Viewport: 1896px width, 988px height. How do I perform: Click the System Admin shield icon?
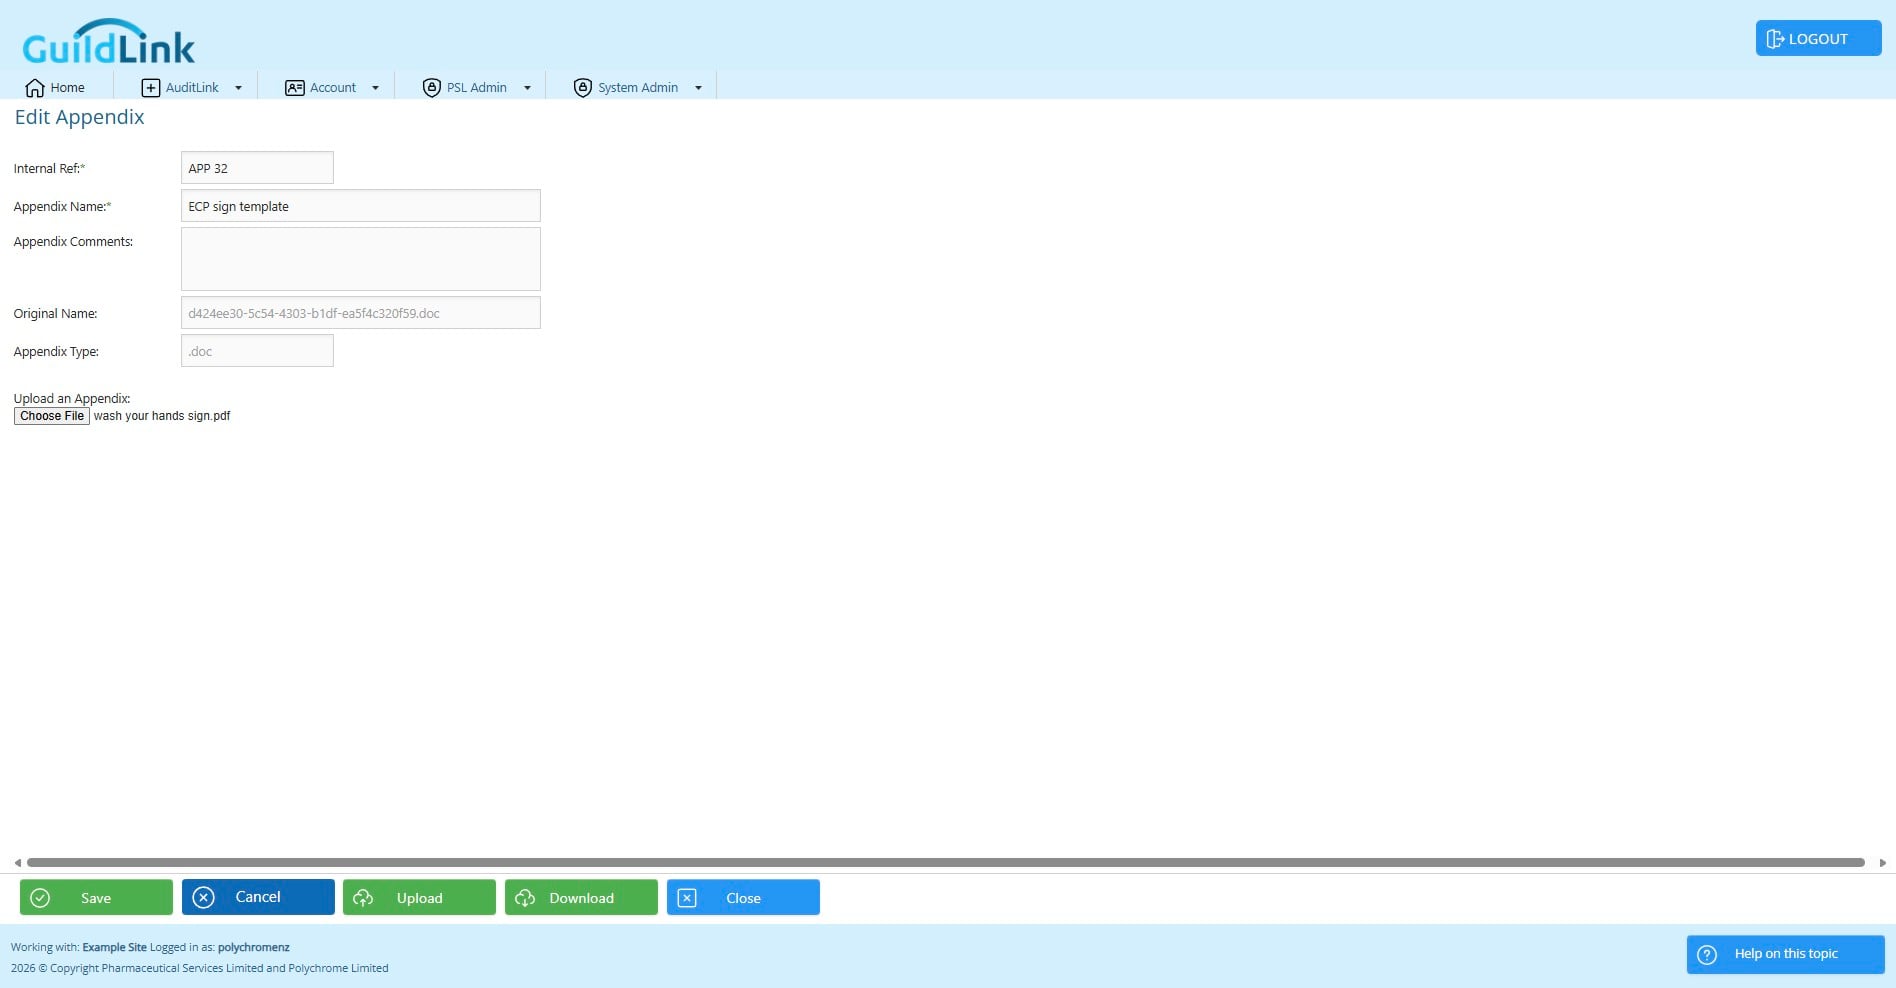tap(583, 88)
